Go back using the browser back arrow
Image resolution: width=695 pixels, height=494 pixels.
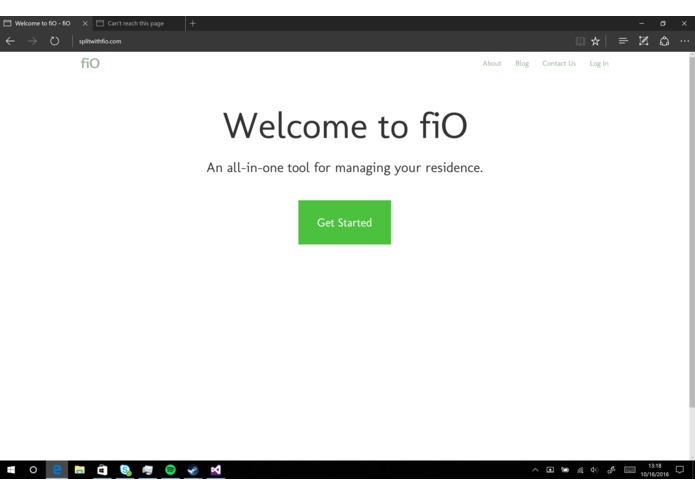[10, 41]
